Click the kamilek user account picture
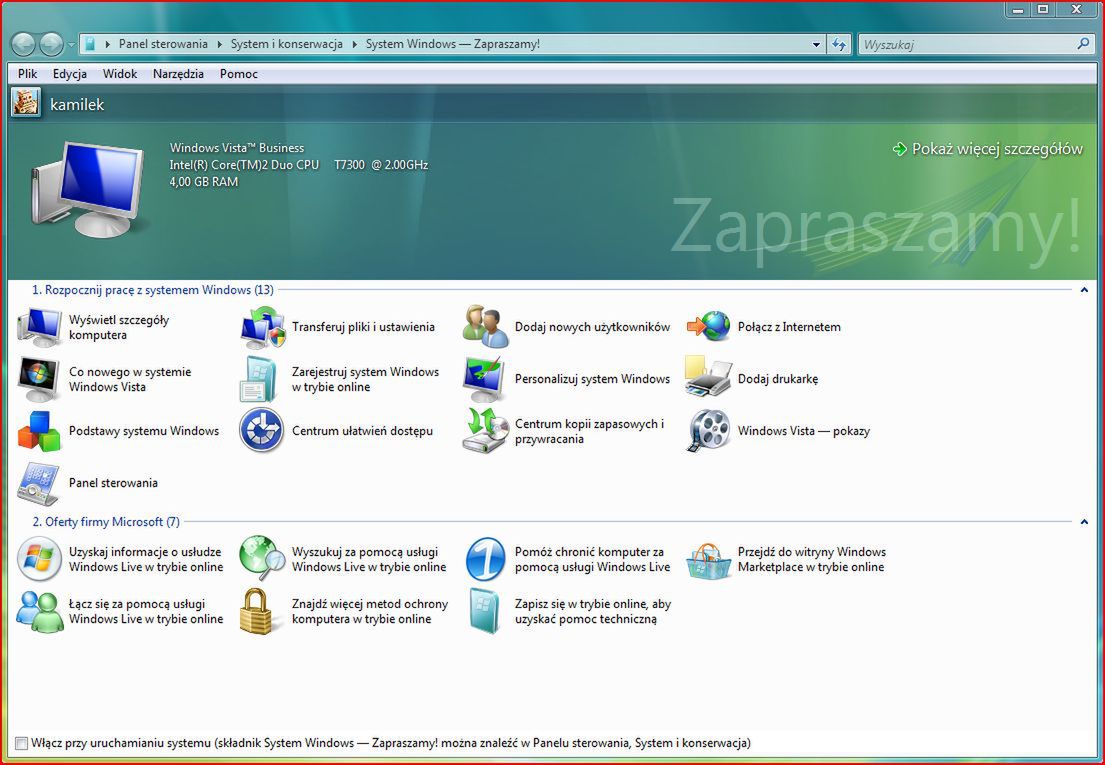The width and height of the screenshot is (1105, 765). (26, 104)
